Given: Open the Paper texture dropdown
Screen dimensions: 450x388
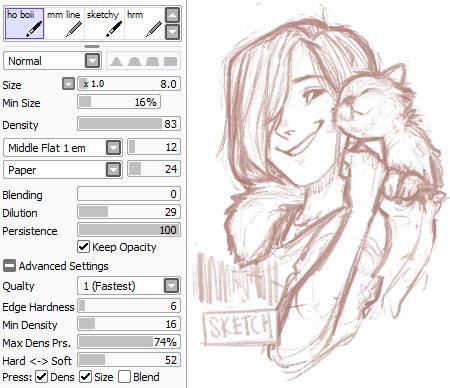Looking at the screenshot, I should tap(114, 170).
